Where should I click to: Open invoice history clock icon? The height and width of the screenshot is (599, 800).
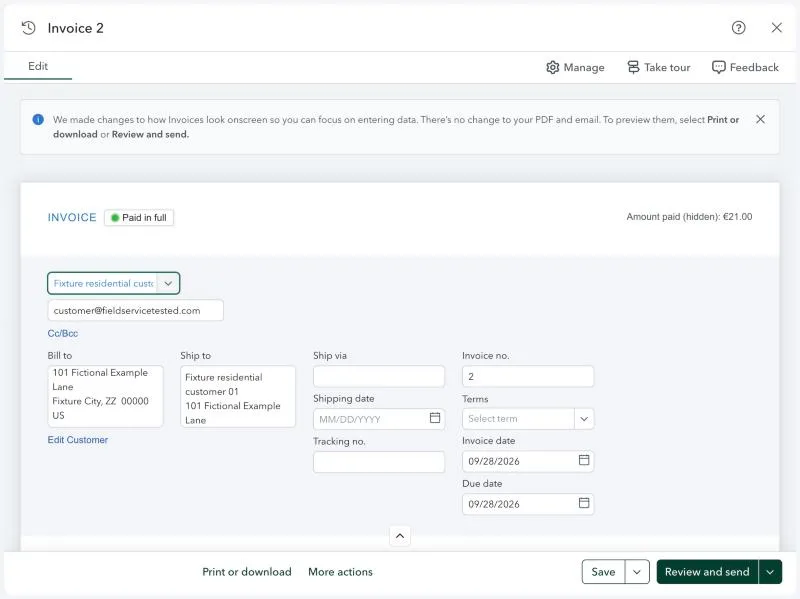[x=29, y=28]
